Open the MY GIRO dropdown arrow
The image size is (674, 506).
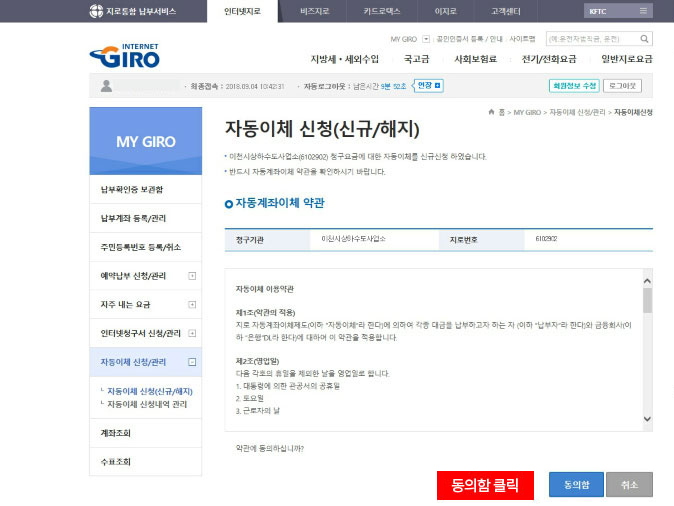point(426,39)
